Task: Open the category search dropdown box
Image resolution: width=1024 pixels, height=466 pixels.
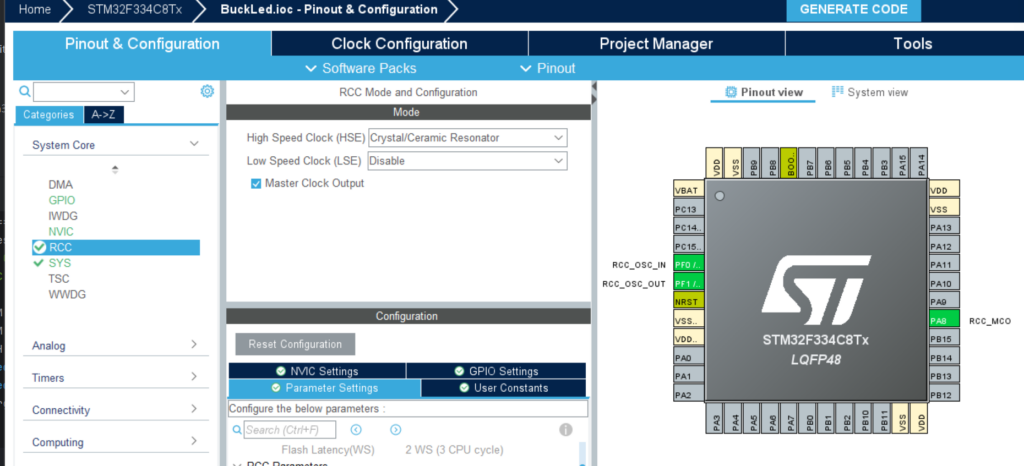Action: [84, 91]
